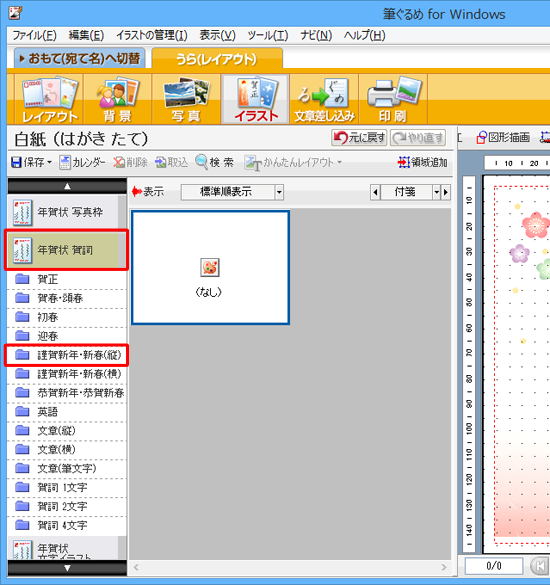Open the 賀春・頌春 folder

tap(66, 298)
